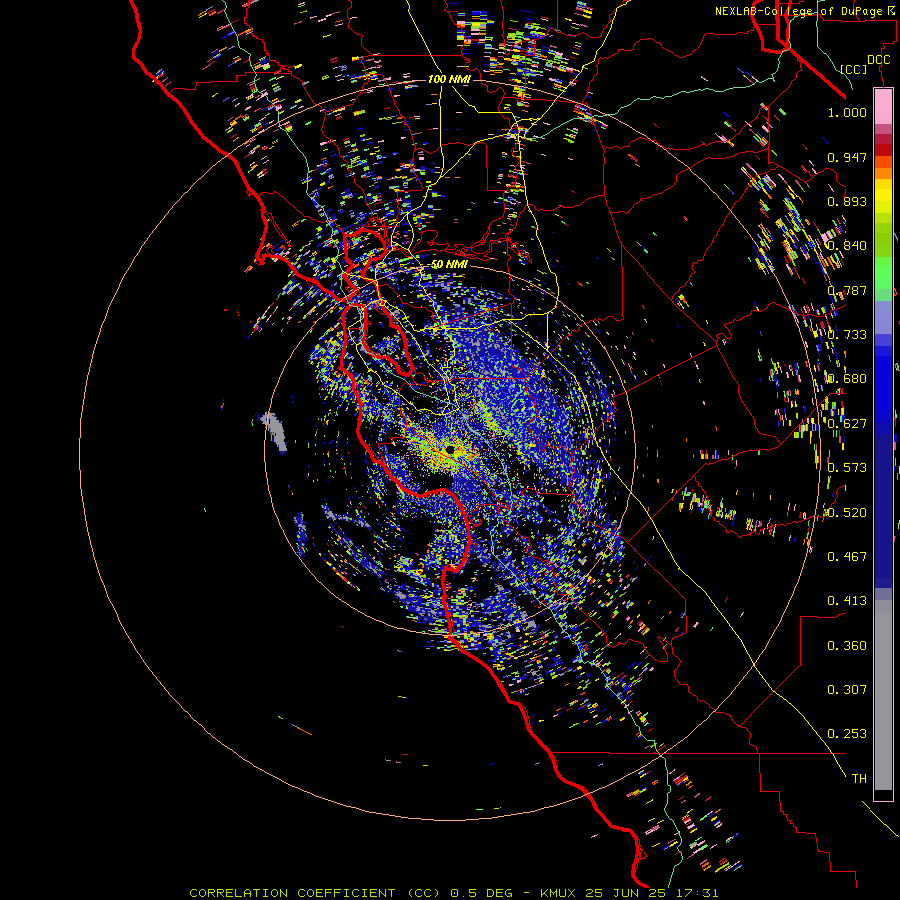Viewport: 900px width, 900px height.
Task: Click the 0.893 scale value
Action: pyautogui.click(x=847, y=201)
